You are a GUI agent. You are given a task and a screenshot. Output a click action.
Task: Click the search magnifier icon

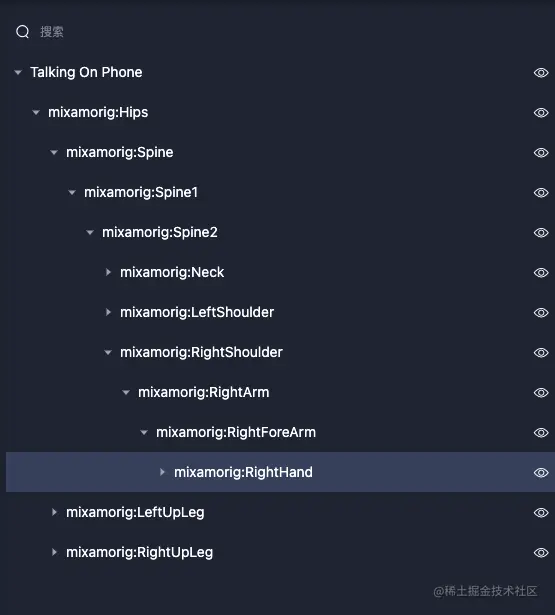[x=23, y=32]
